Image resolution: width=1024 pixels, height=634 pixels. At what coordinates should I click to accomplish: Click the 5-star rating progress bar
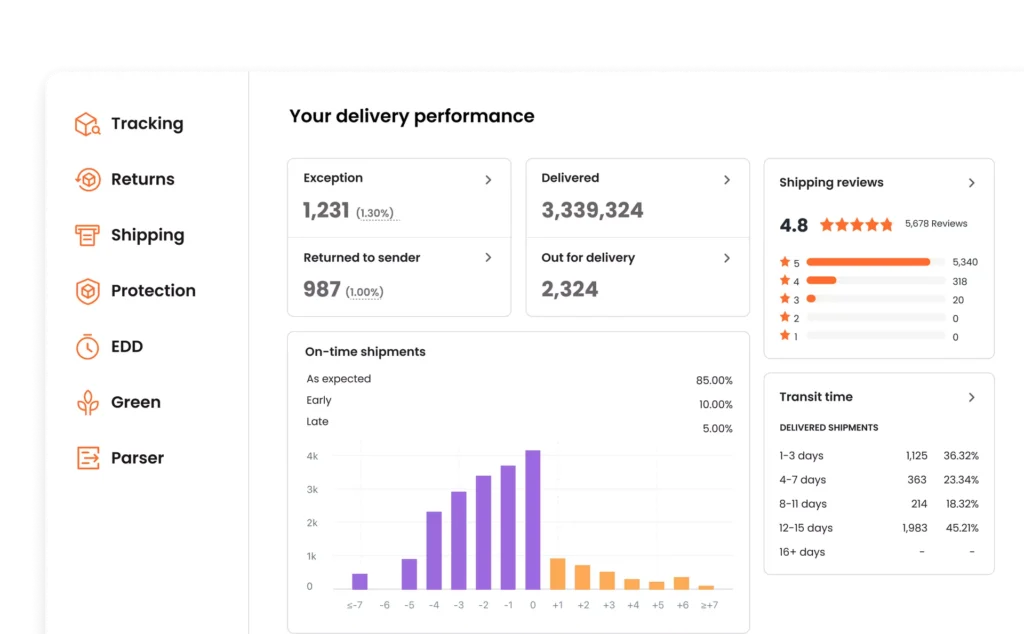click(x=876, y=262)
